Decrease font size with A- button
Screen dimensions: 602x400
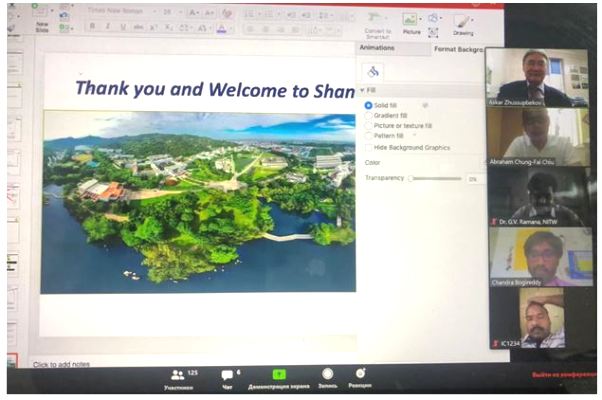pos(209,13)
